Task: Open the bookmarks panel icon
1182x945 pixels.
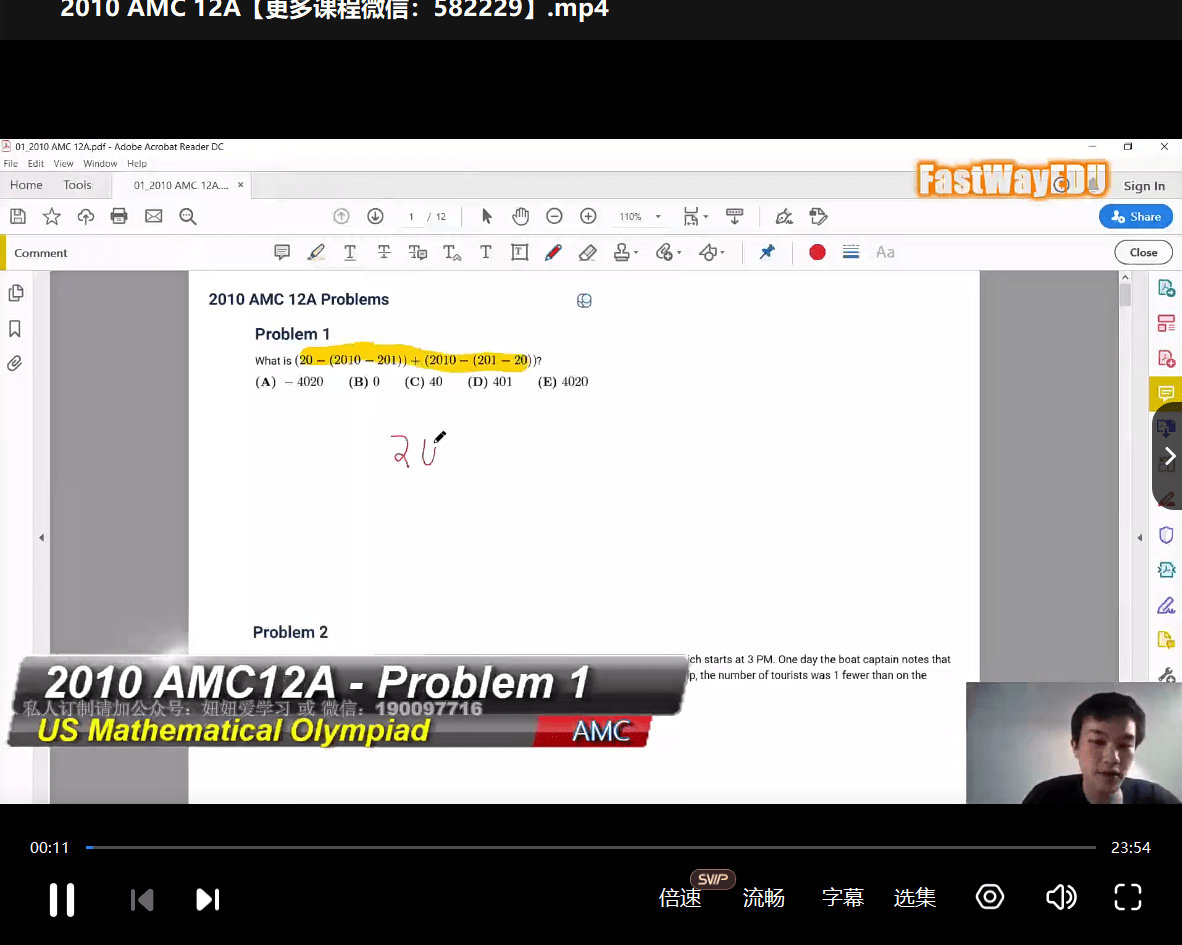Action: click(15, 329)
